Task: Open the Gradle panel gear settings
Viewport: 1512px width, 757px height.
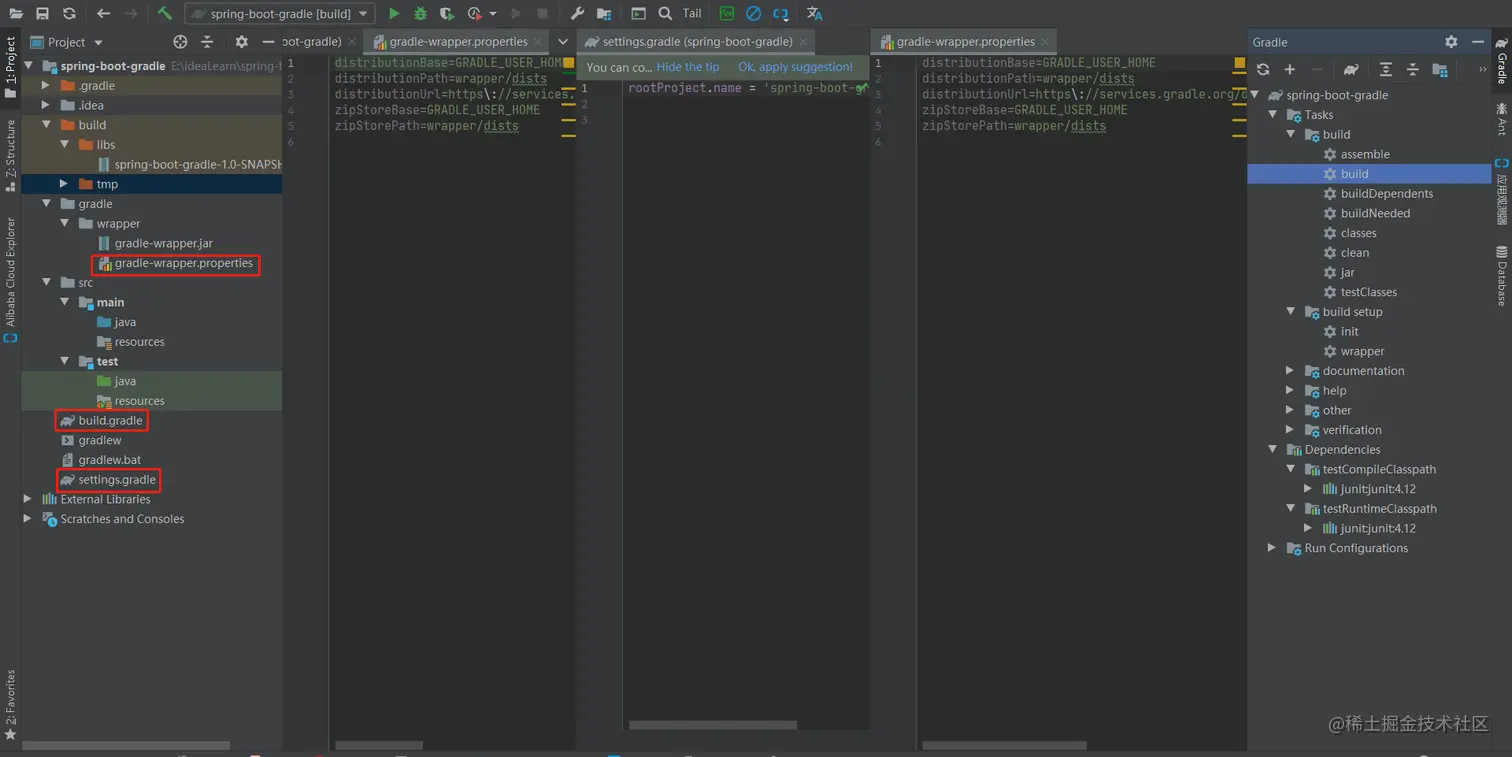Action: coord(1451,42)
